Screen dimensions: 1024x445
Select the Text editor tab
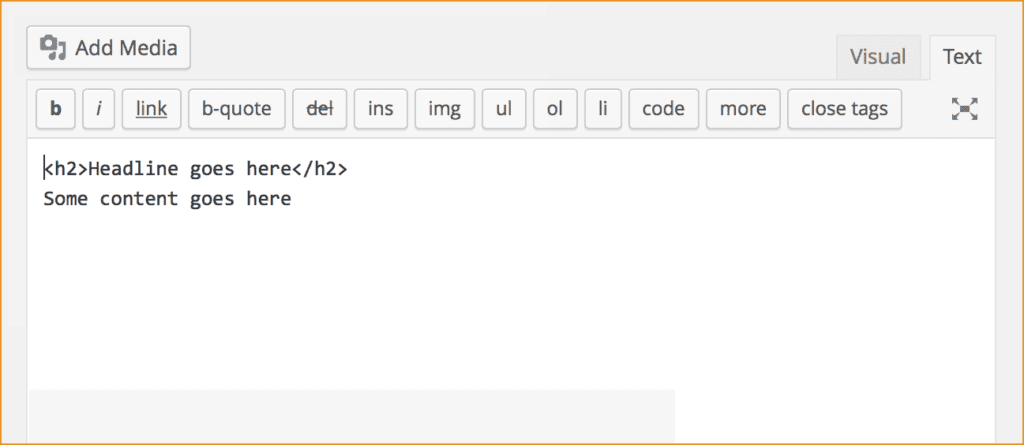(x=962, y=57)
